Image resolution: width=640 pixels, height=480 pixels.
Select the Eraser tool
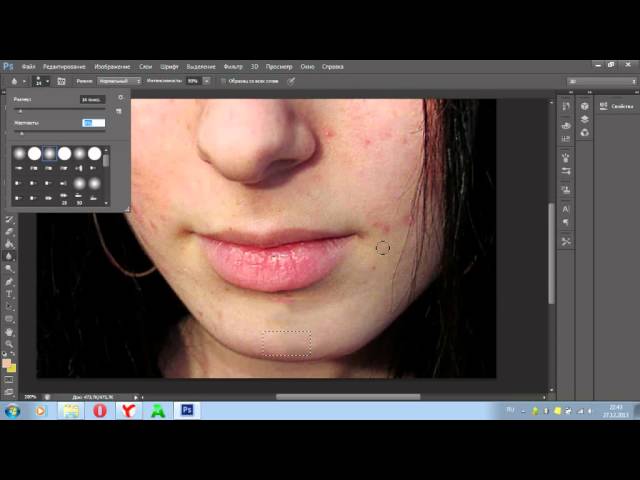(x=9, y=231)
